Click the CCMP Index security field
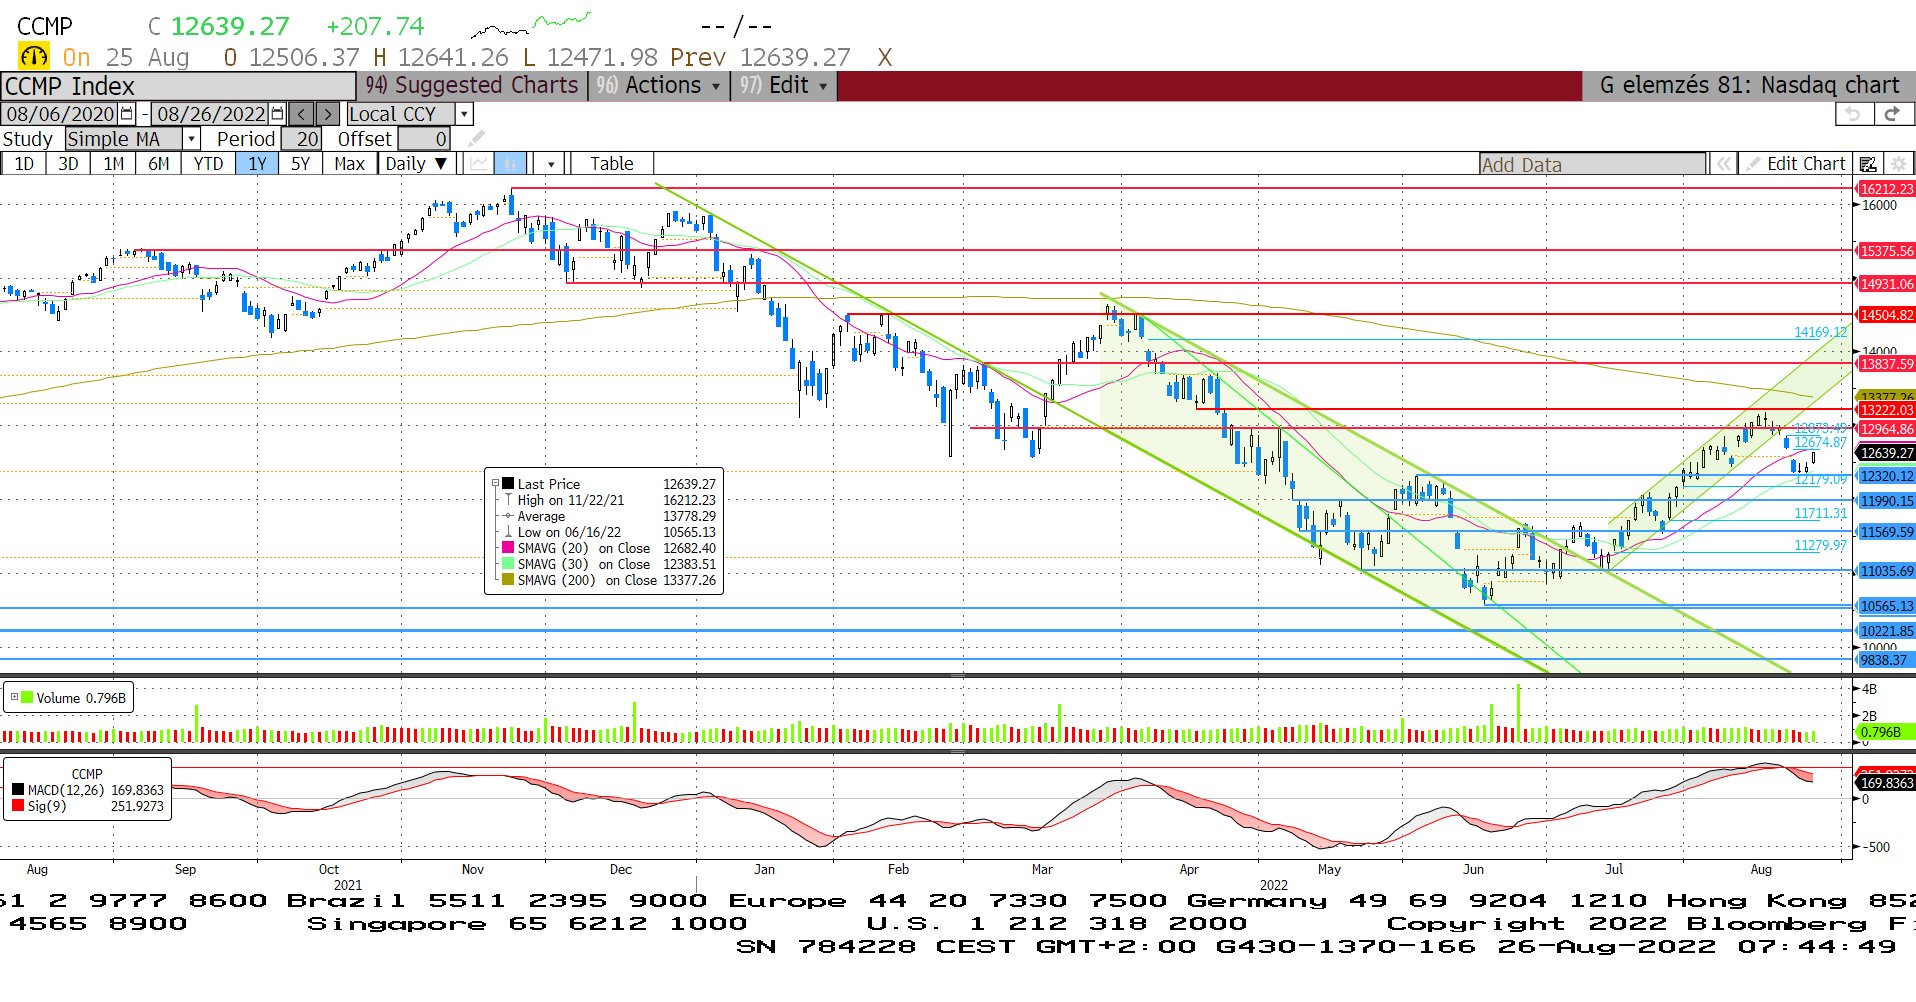The width and height of the screenshot is (1916, 1002). [178, 86]
